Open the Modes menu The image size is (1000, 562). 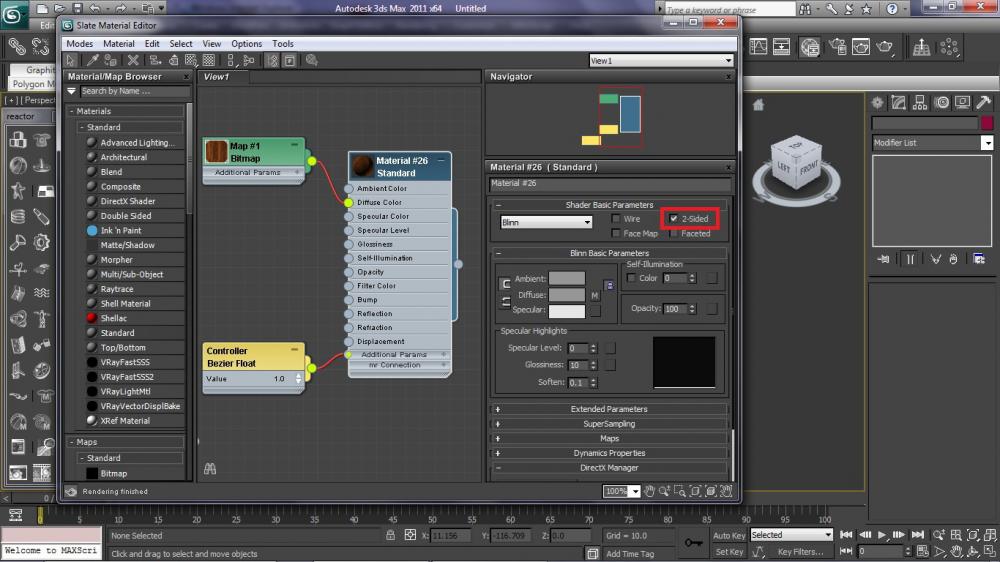(80, 44)
